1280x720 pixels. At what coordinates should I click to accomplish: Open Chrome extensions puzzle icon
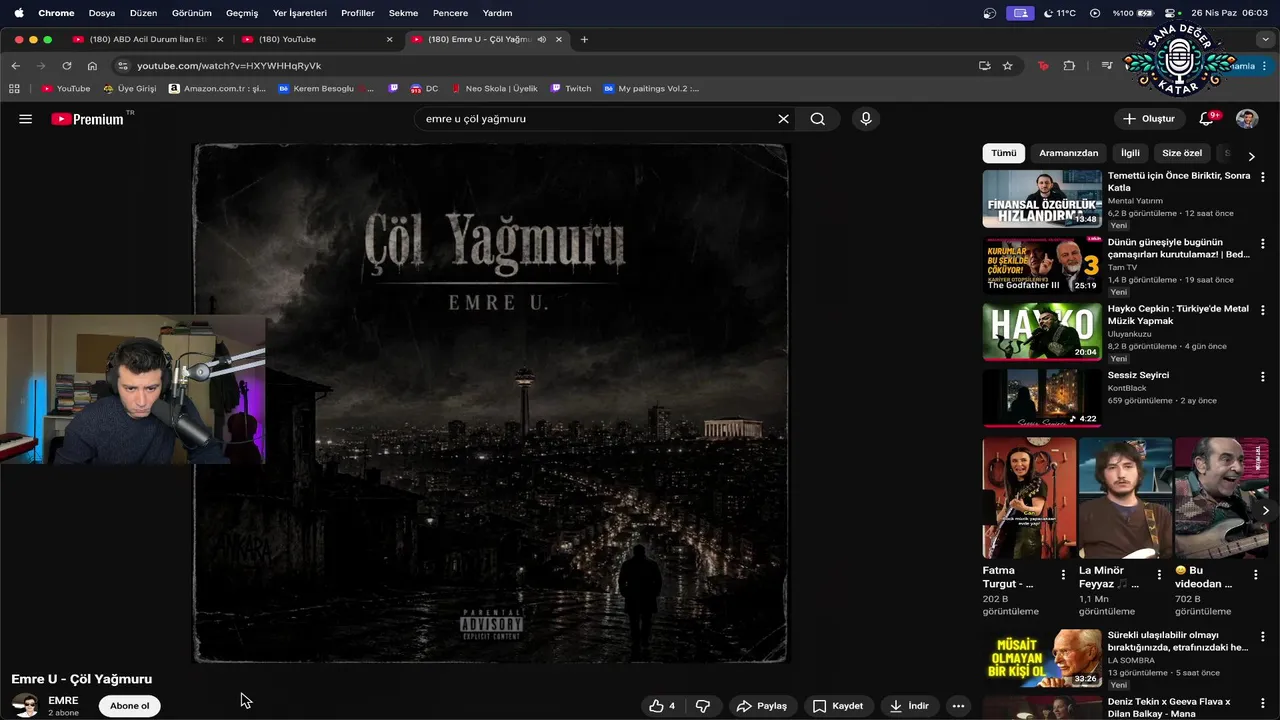[1069, 66]
